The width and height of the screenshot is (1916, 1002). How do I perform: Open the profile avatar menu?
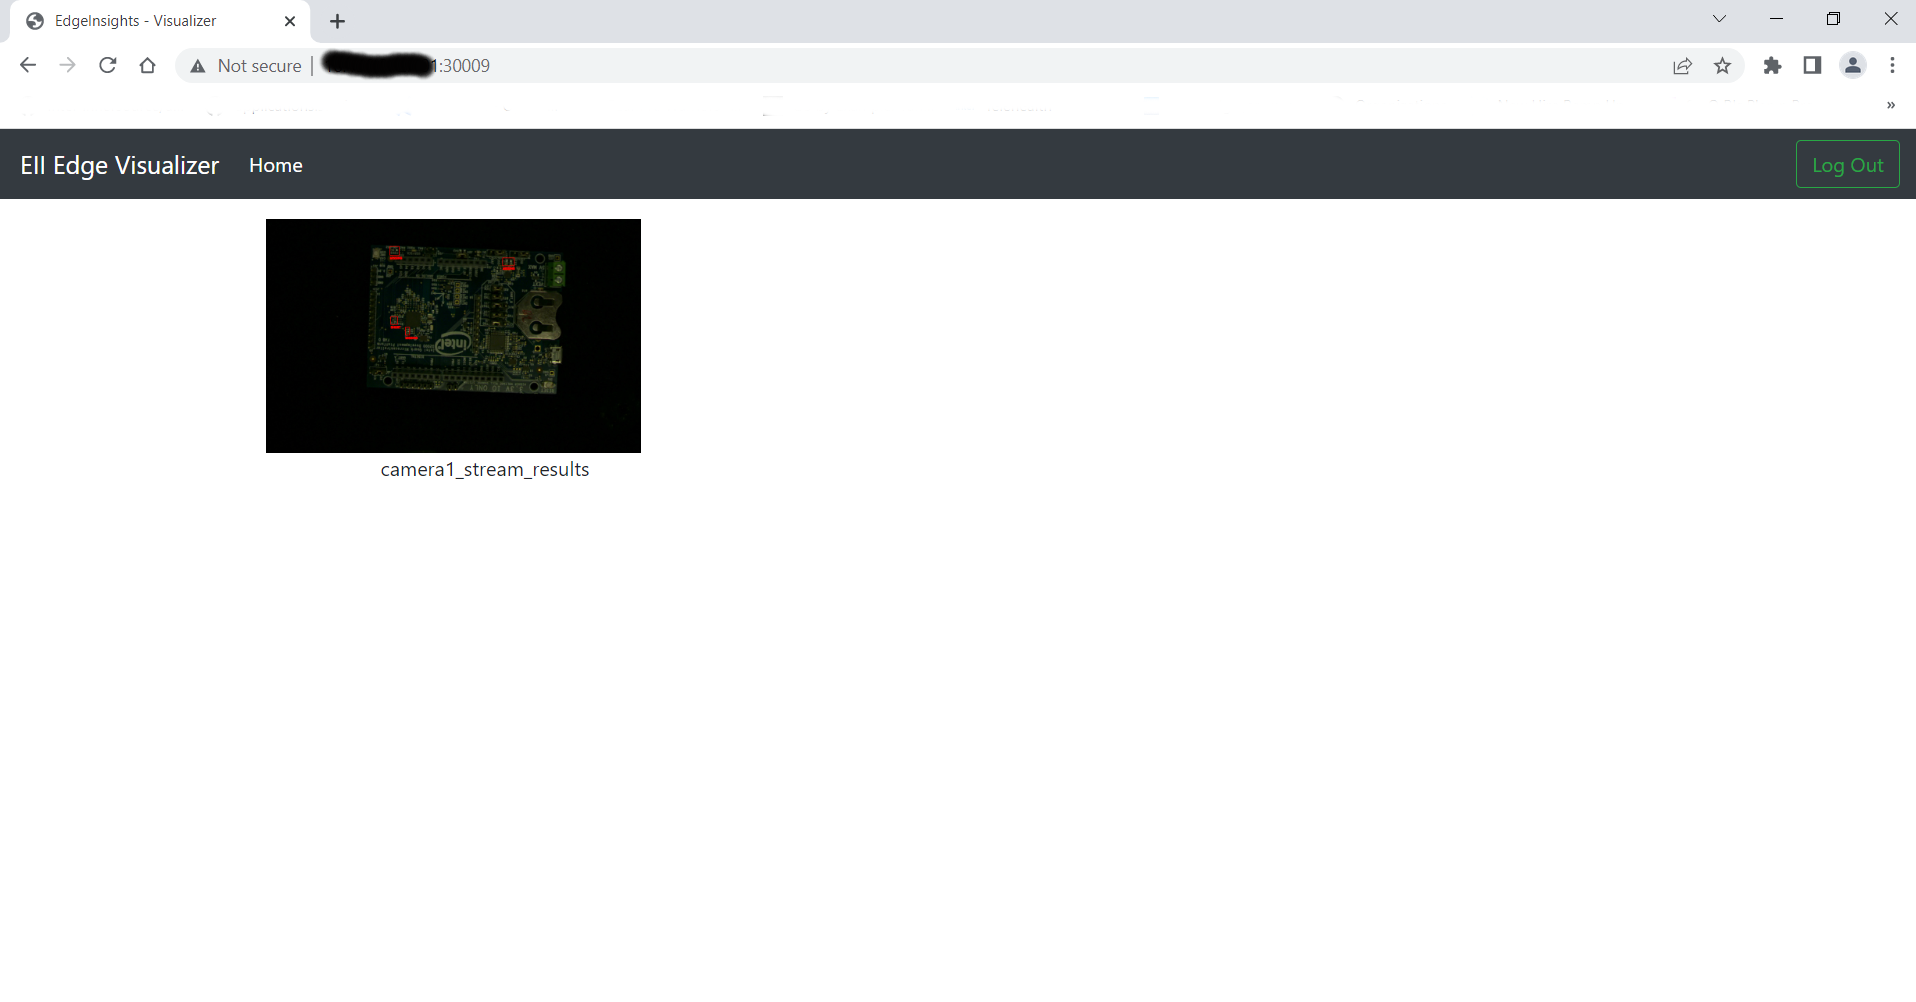pyautogui.click(x=1853, y=66)
